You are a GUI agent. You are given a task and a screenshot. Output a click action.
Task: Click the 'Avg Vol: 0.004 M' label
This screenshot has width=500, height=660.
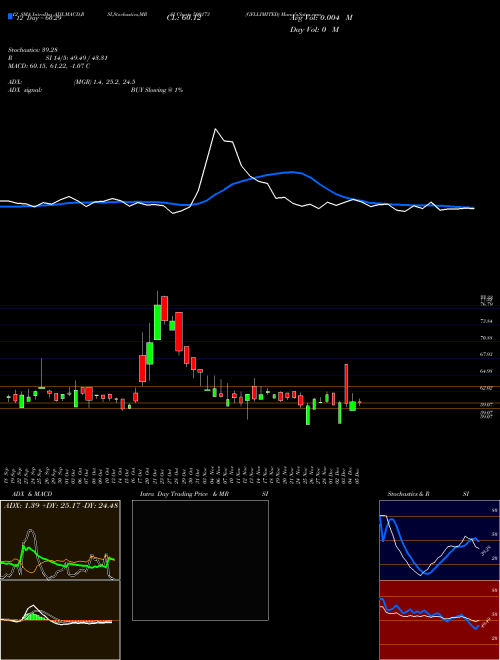(321, 18)
